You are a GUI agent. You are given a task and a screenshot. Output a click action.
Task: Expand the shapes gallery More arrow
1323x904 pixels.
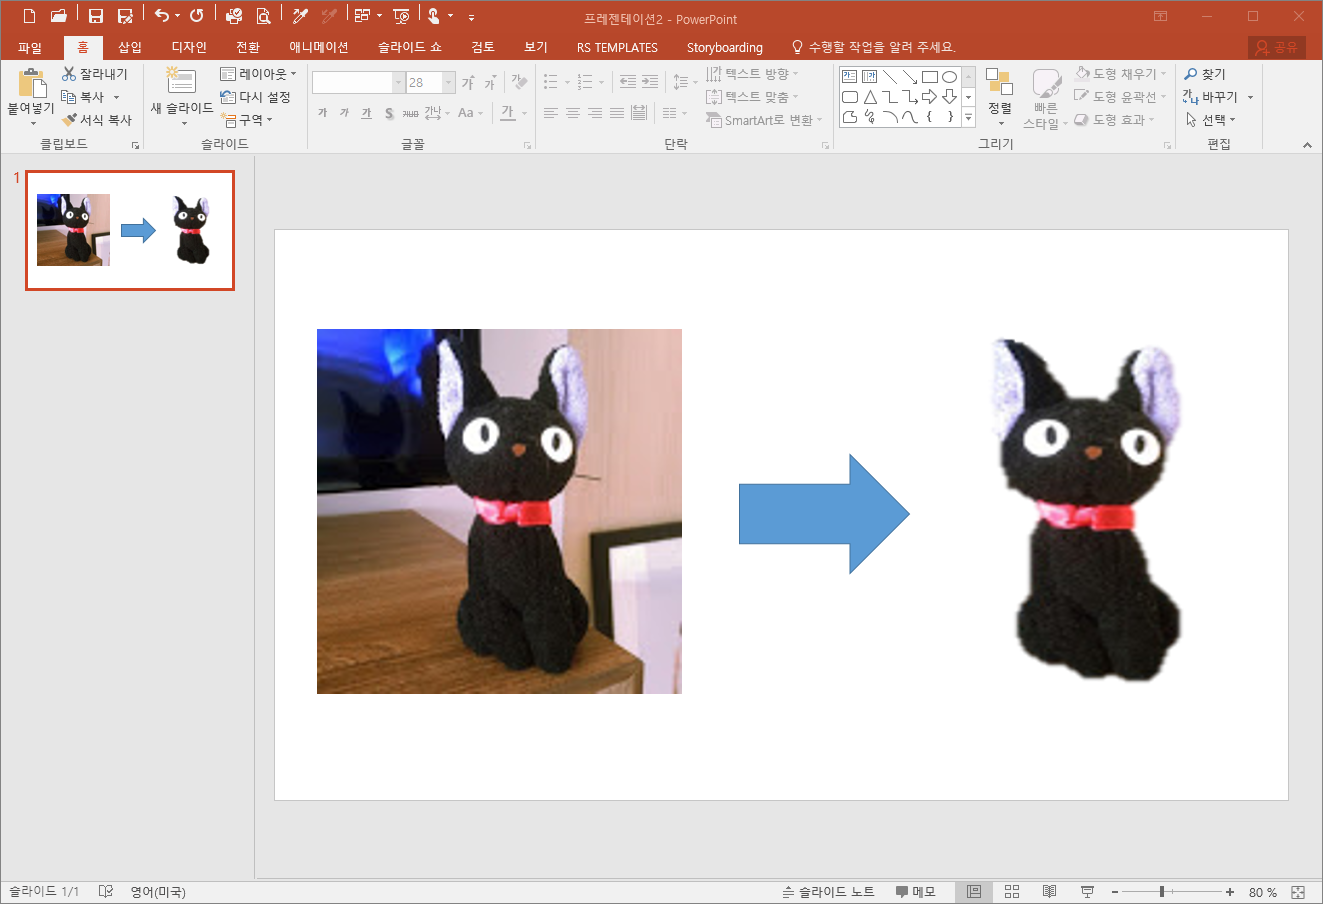tap(968, 118)
